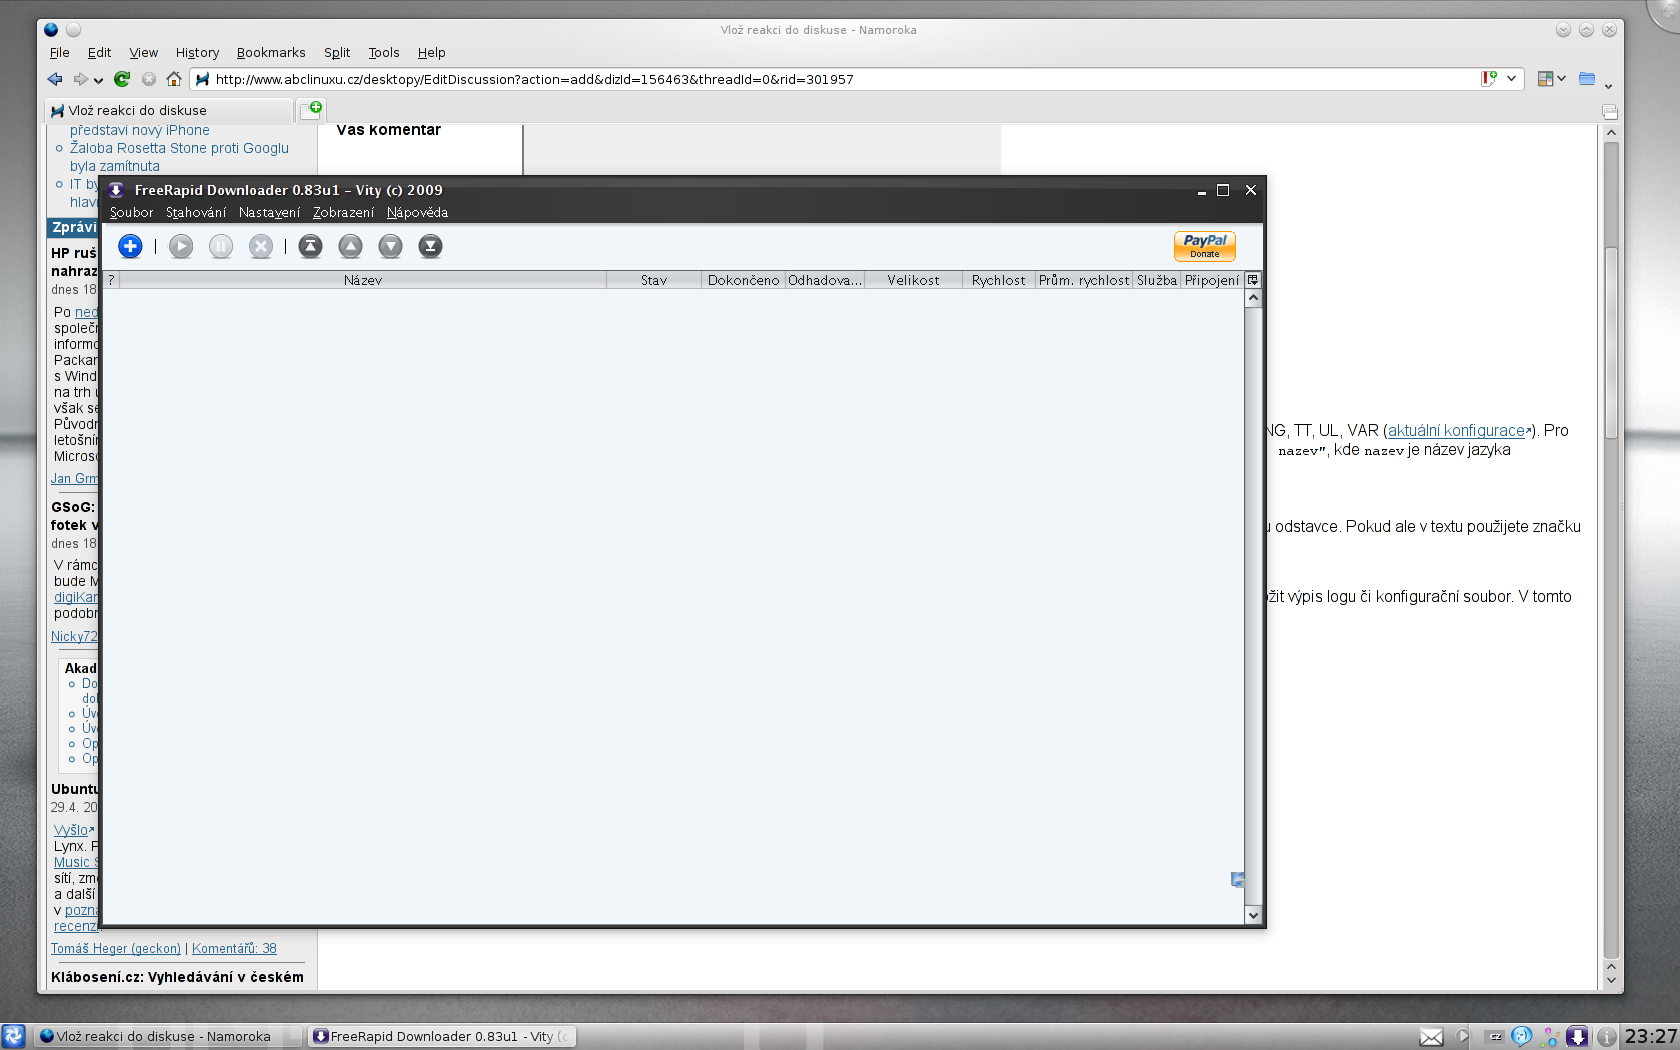Open the back/forward history dropdown arrow

(99, 80)
